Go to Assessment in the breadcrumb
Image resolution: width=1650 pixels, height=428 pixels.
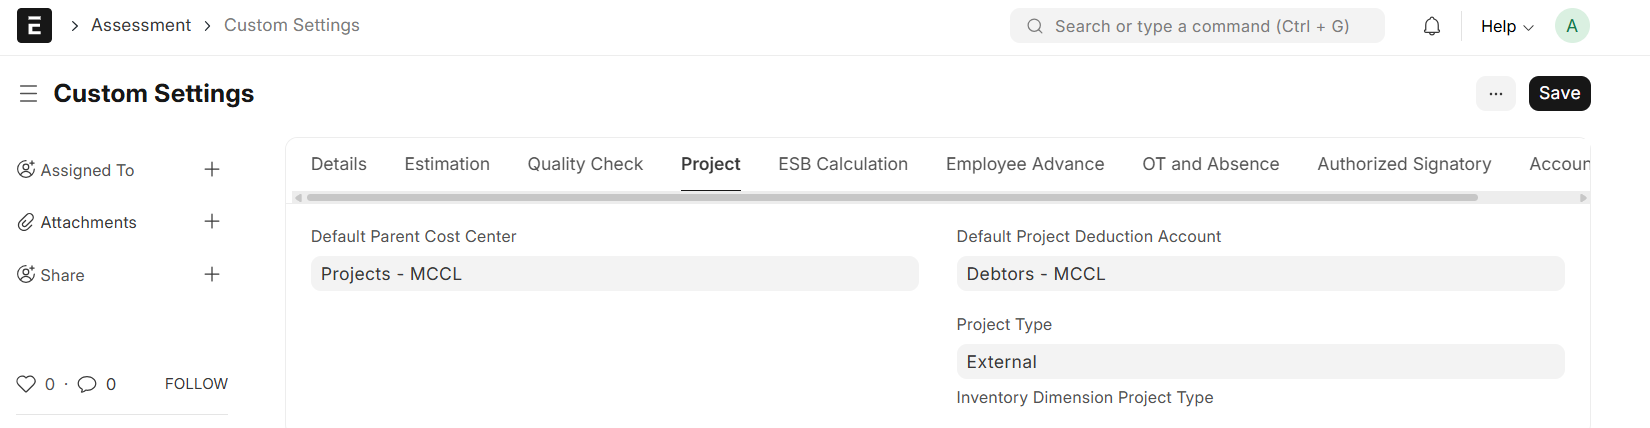point(141,26)
